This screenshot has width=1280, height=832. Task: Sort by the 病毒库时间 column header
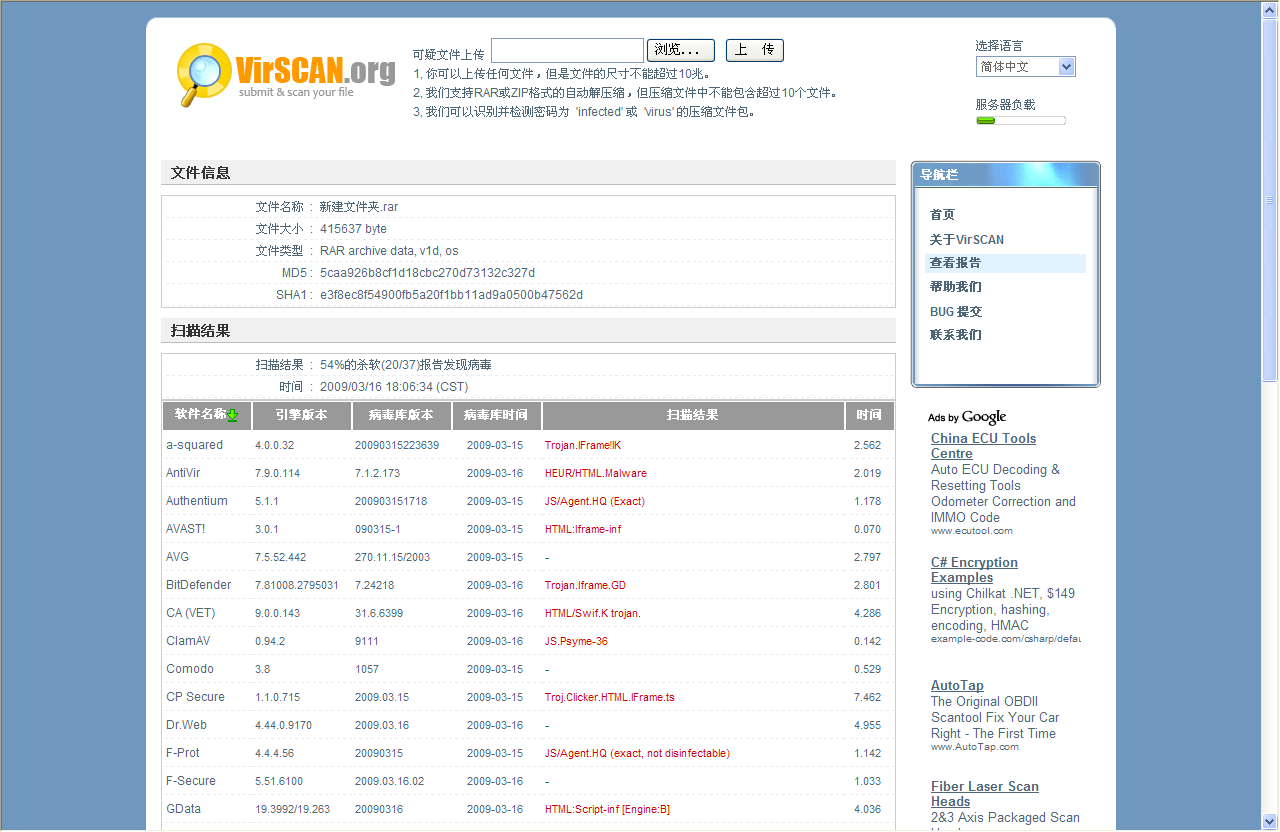point(496,415)
